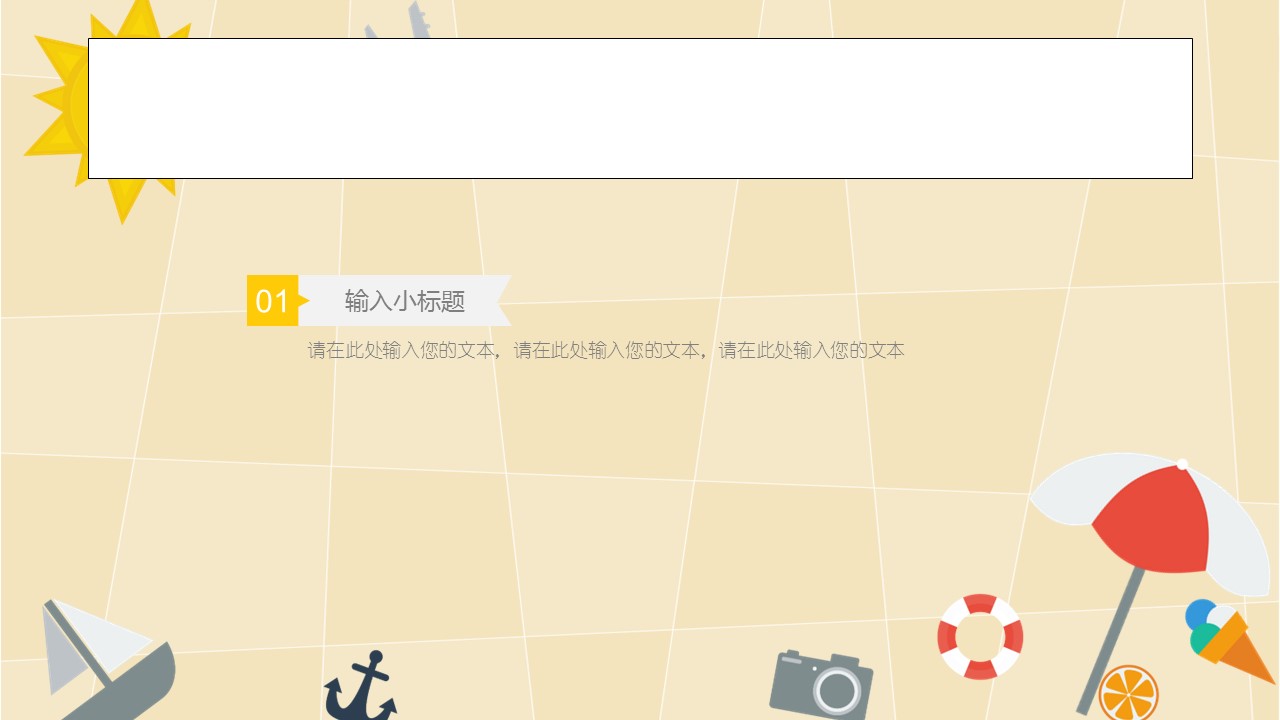Click the orange slice graphic

coord(1128,693)
